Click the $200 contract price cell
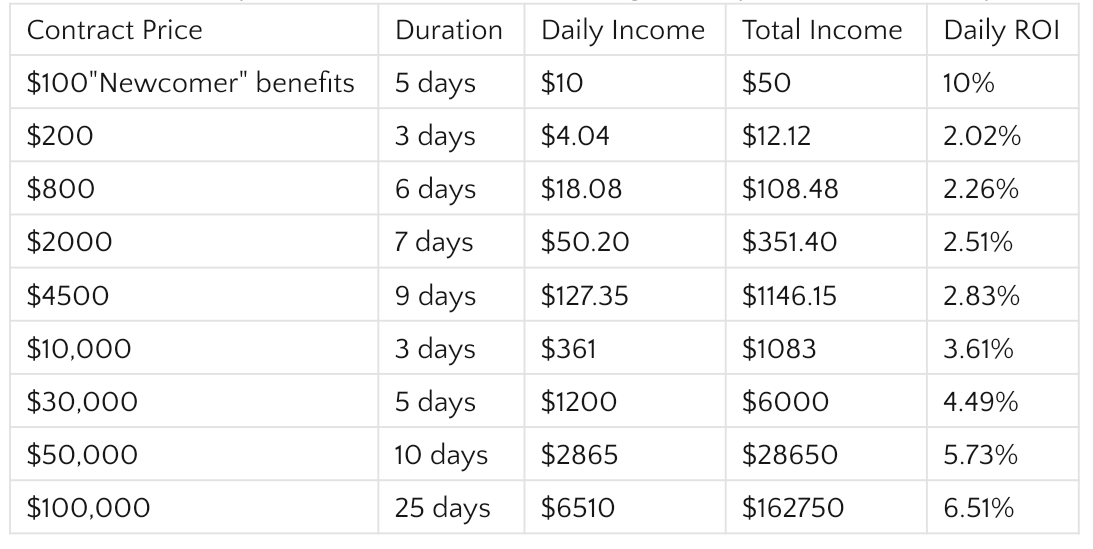Screen dimensions: 1093x549 [x=60, y=136]
